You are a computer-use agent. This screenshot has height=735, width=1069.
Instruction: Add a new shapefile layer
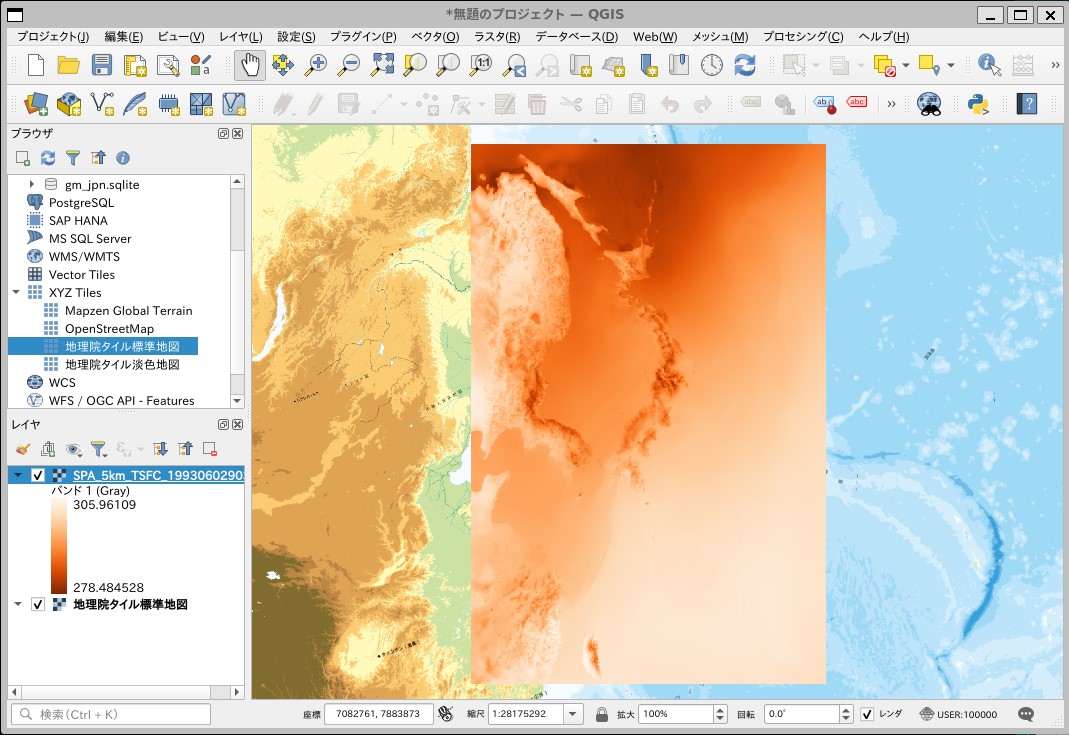102,104
